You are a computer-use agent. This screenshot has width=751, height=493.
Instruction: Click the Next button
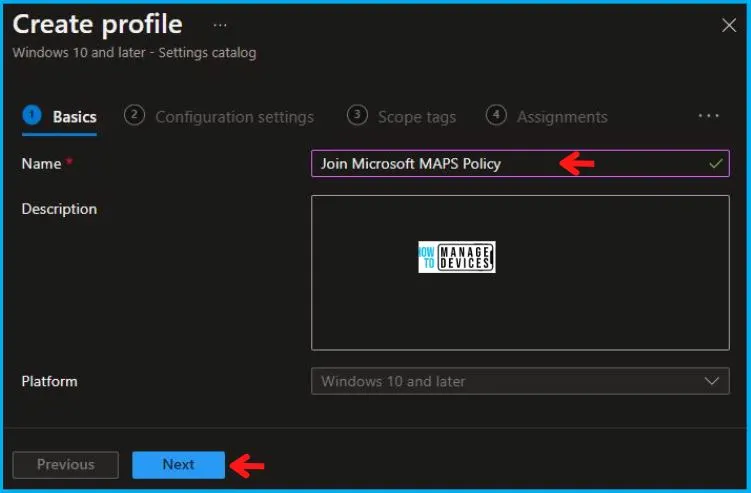click(178, 465)
